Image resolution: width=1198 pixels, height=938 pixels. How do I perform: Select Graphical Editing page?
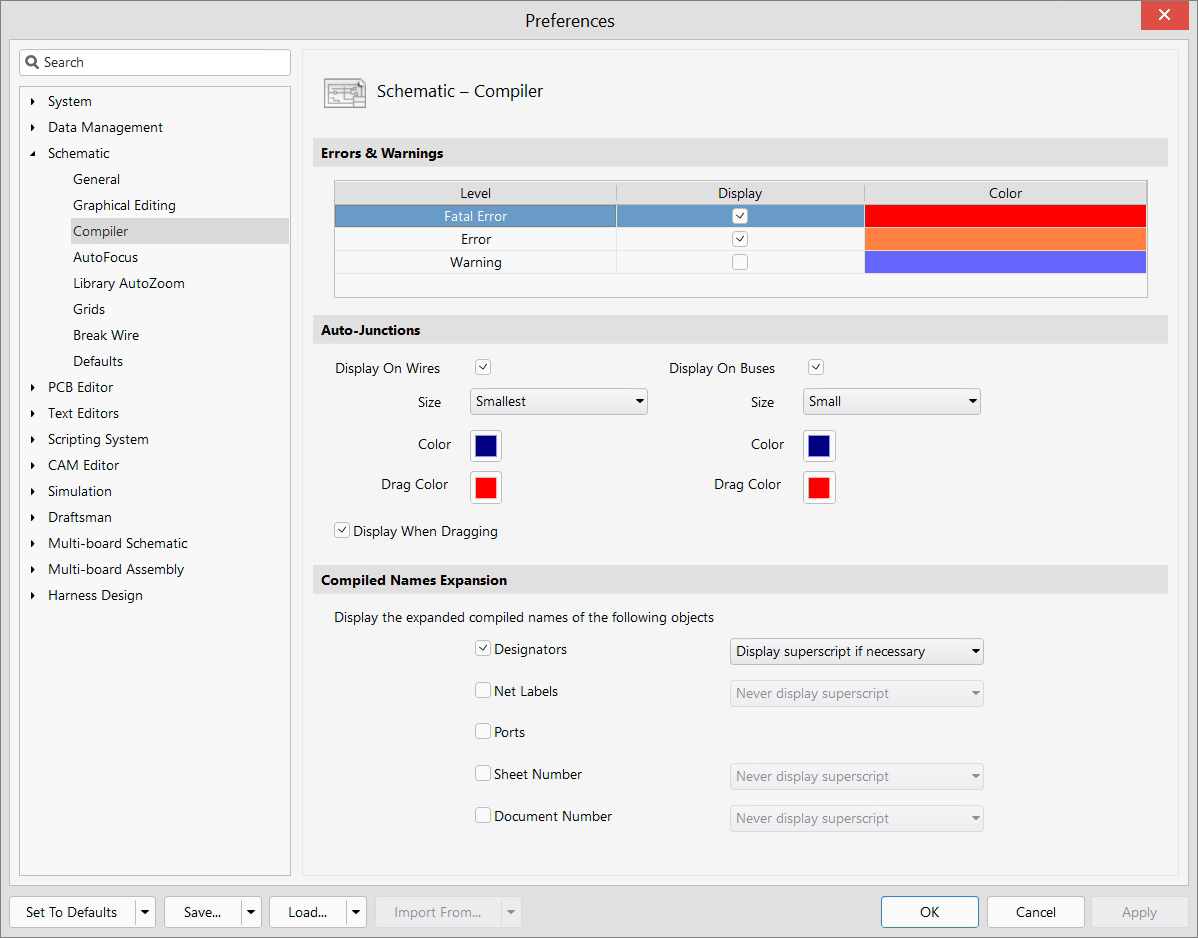[x=124, y=205]
